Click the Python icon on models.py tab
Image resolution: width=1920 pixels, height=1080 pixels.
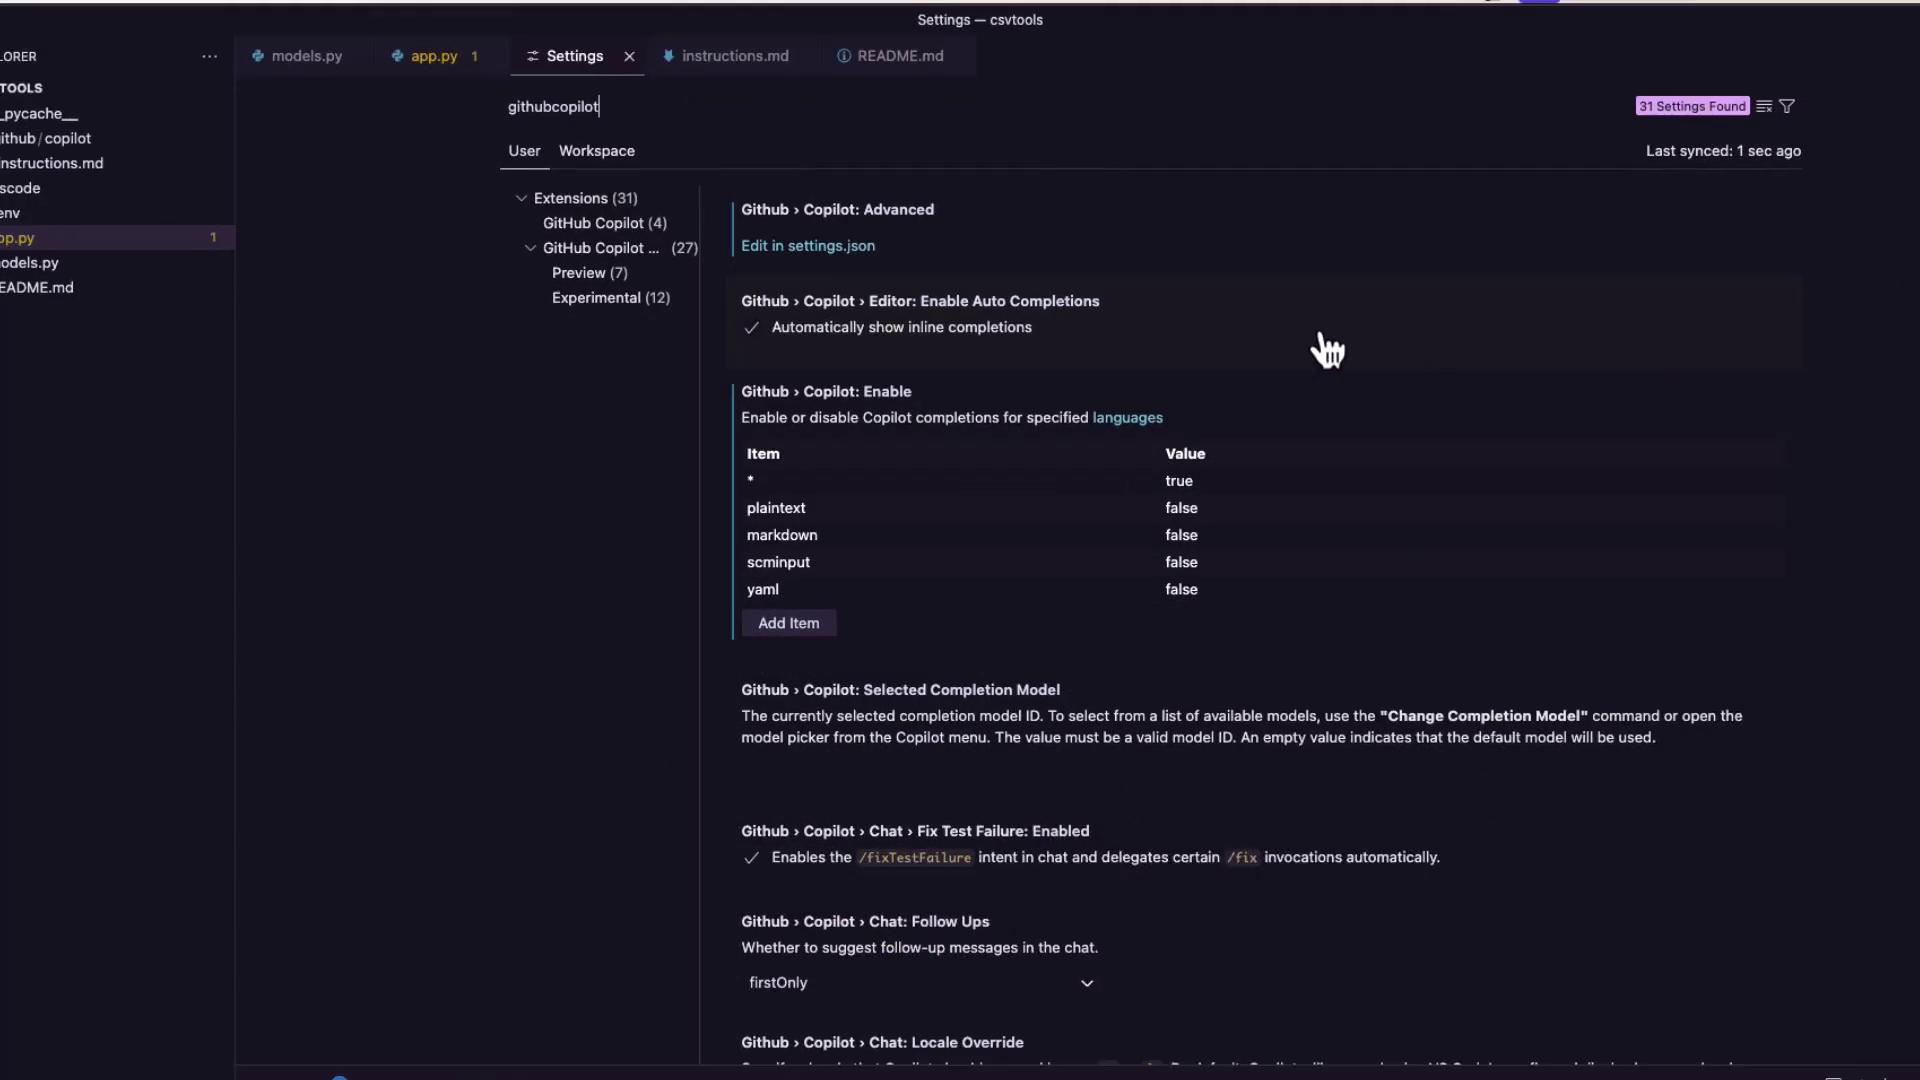point(258,56)
